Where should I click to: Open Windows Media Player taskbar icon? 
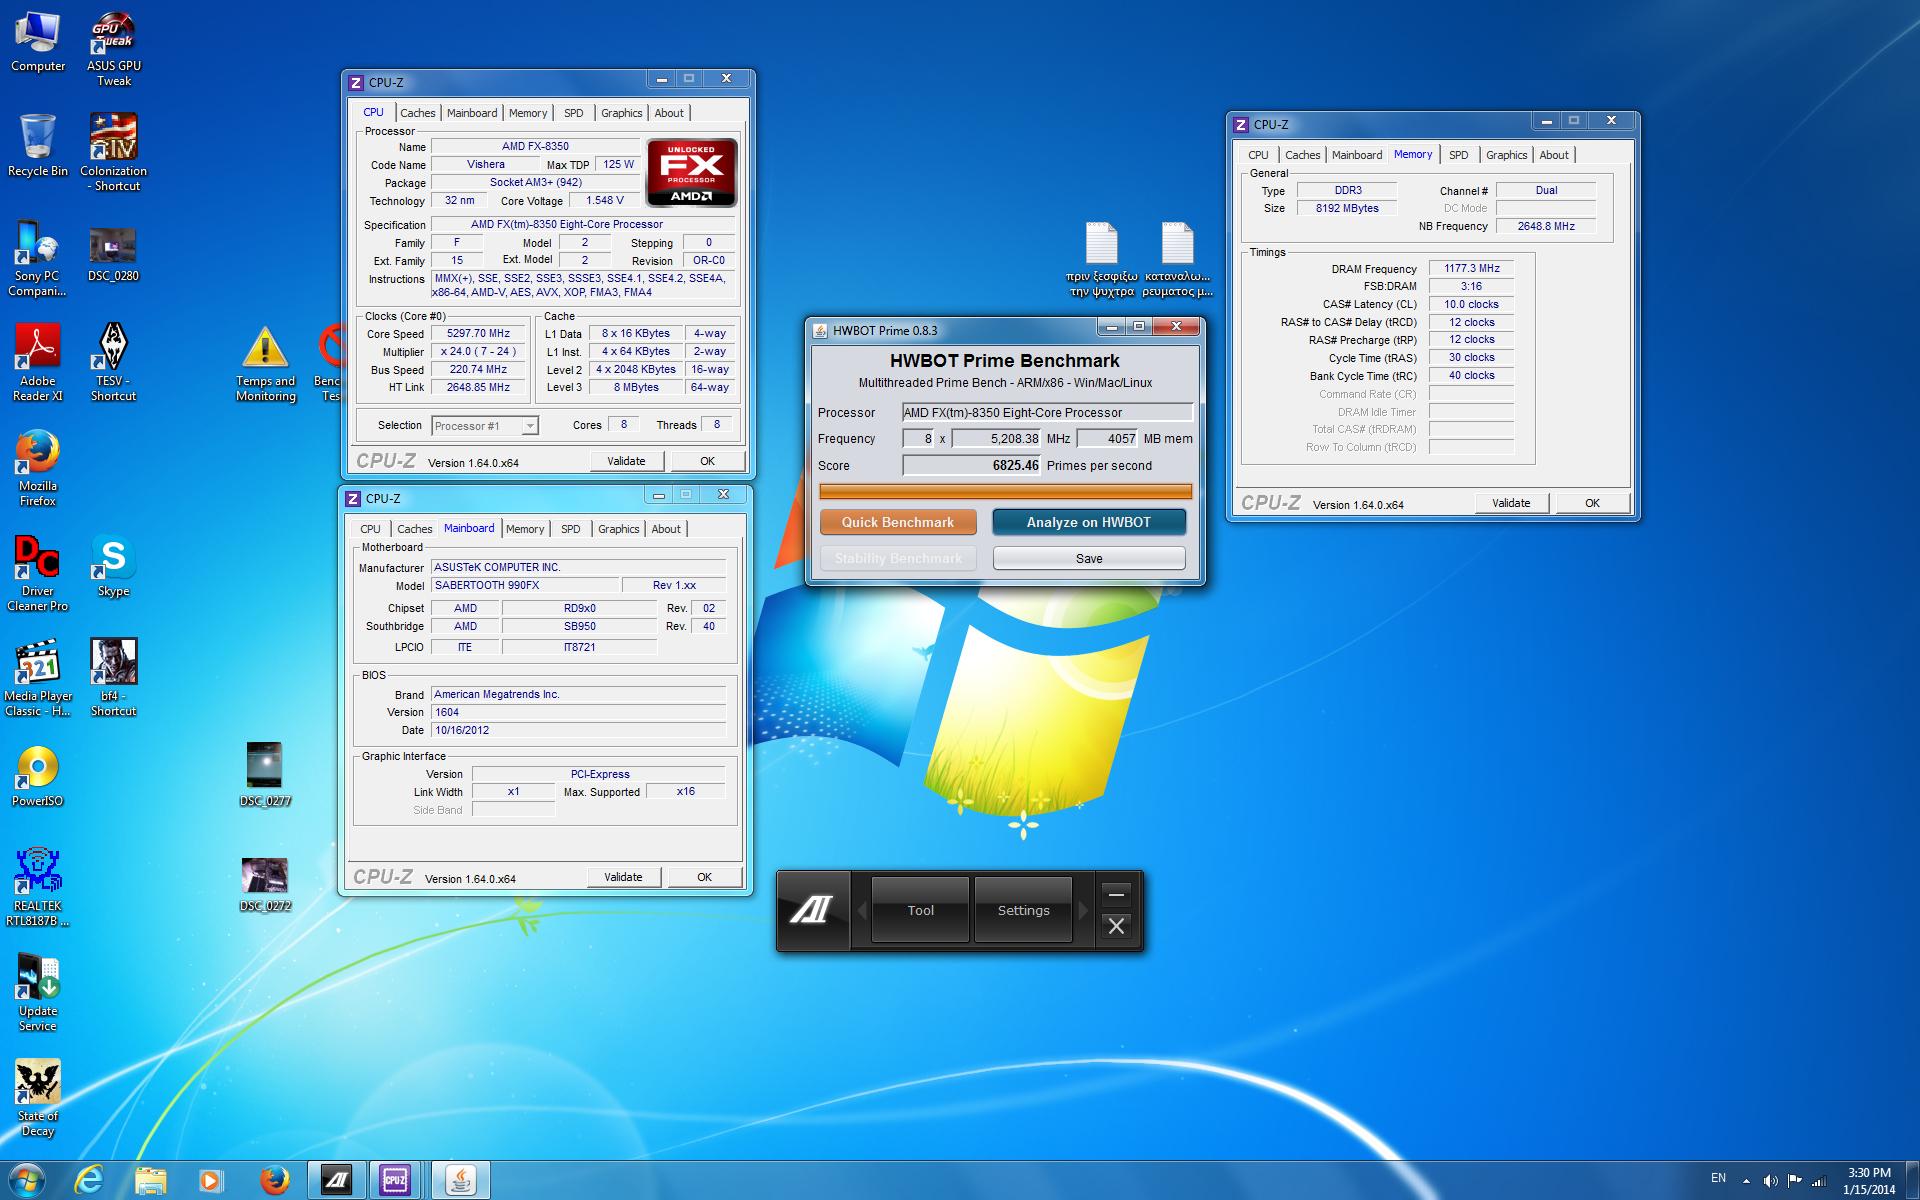click(x=211, y=1180)
